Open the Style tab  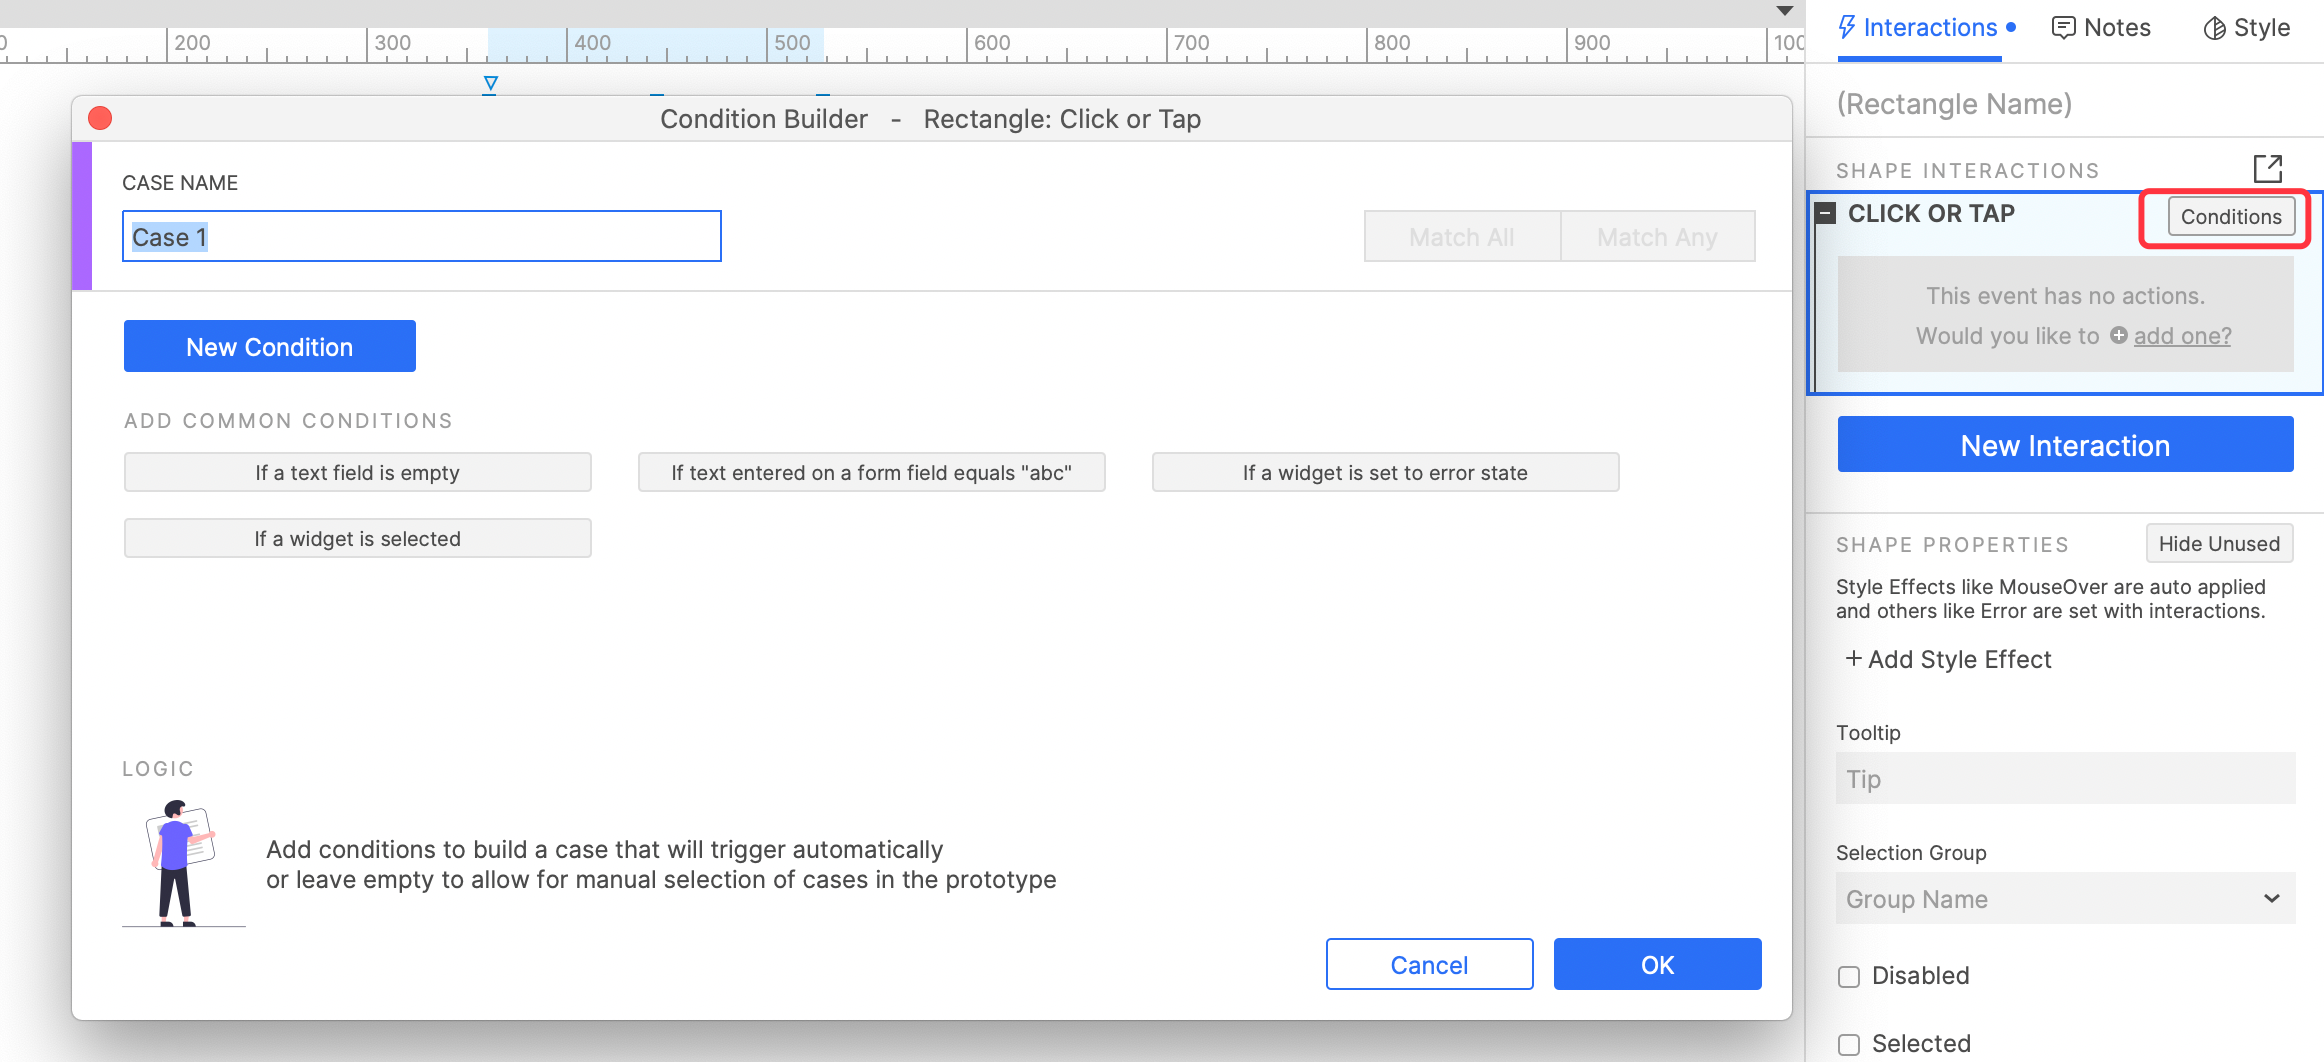(2246, 28)
